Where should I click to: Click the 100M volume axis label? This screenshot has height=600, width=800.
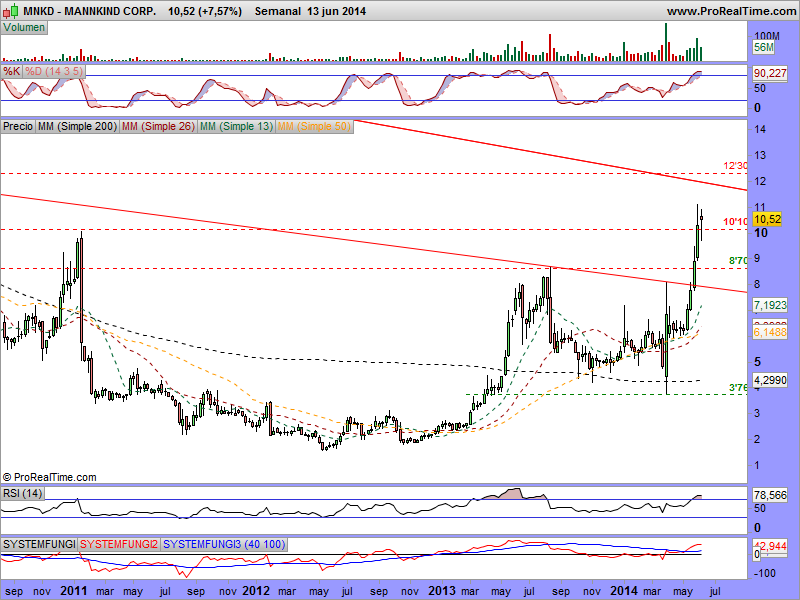pos(767,36)
